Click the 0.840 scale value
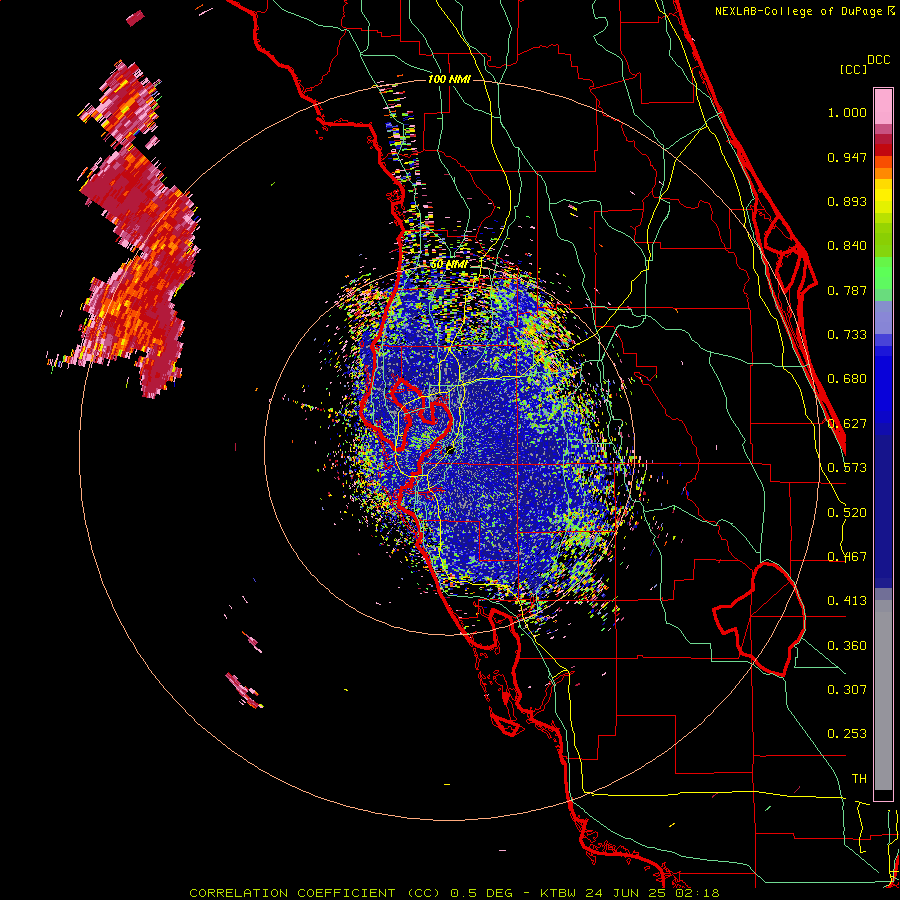This screenshot has height=900, width=900. click(847, 246)
